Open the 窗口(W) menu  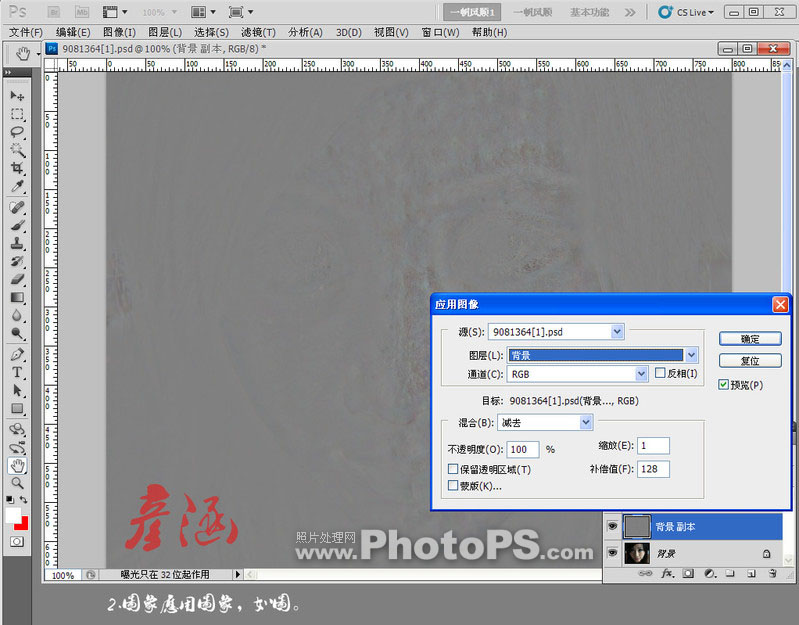point(440,33)
